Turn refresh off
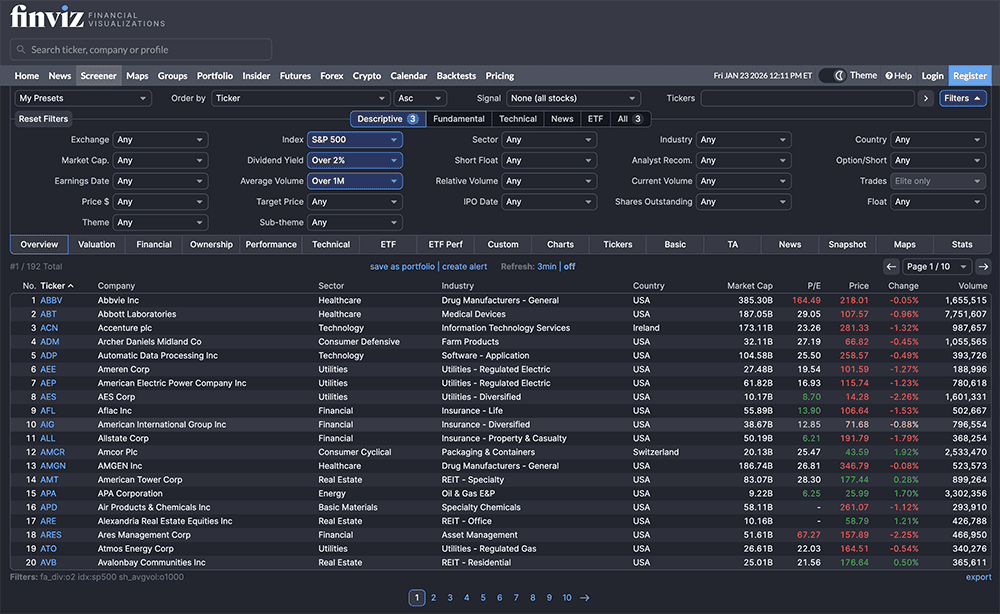This screenshot has width=1000, height=614. tap(569, 267)
